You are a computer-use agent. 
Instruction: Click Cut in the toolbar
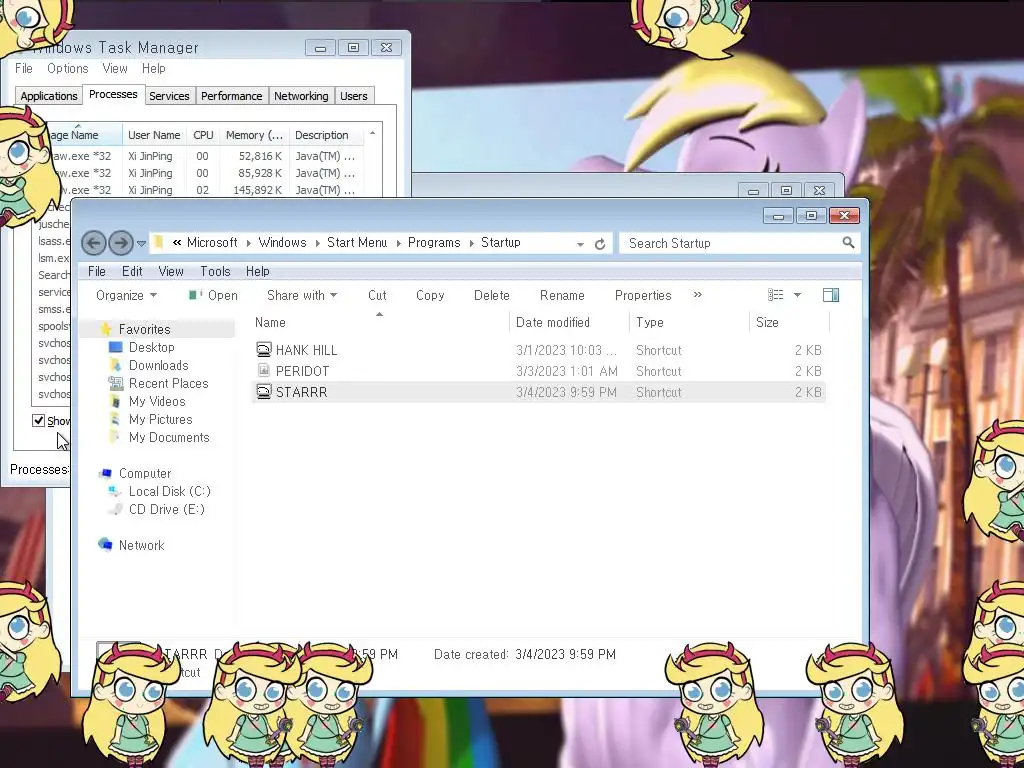pos(377,295)
